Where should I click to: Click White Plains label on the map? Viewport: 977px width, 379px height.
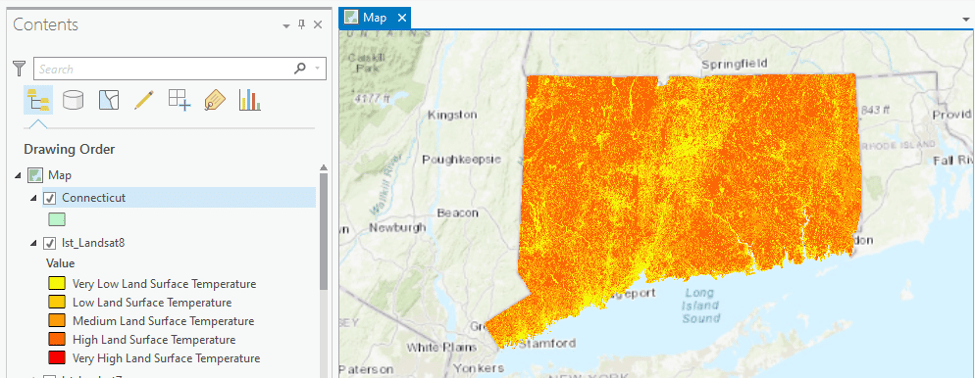click(x=442, y=347)
